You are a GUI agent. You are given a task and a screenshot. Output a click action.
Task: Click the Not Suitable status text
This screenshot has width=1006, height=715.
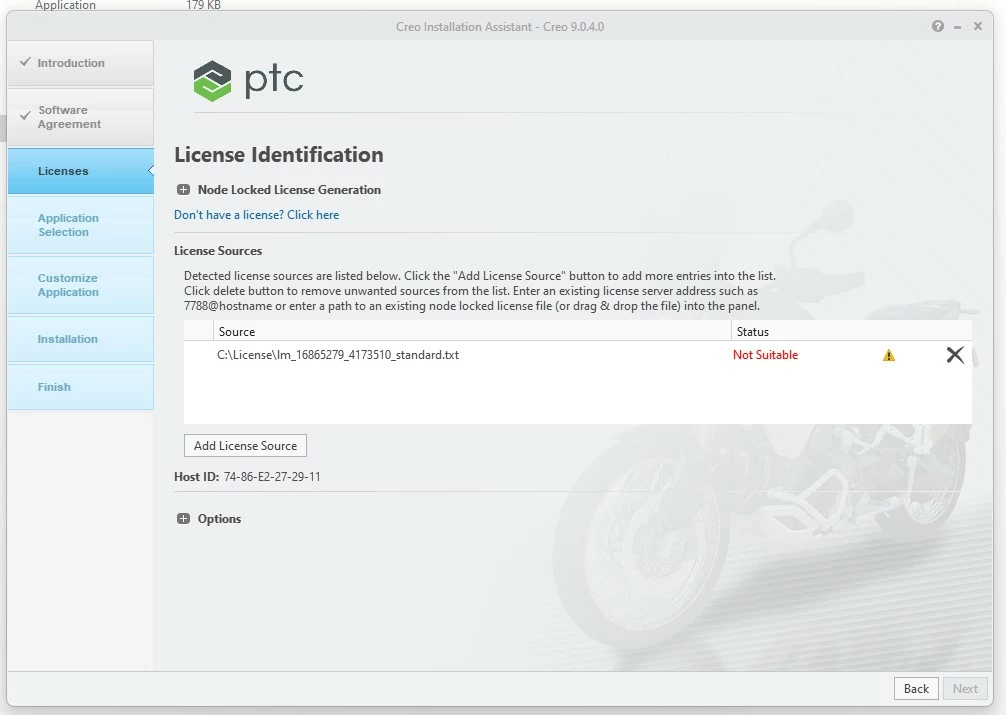tap(765, 355)
